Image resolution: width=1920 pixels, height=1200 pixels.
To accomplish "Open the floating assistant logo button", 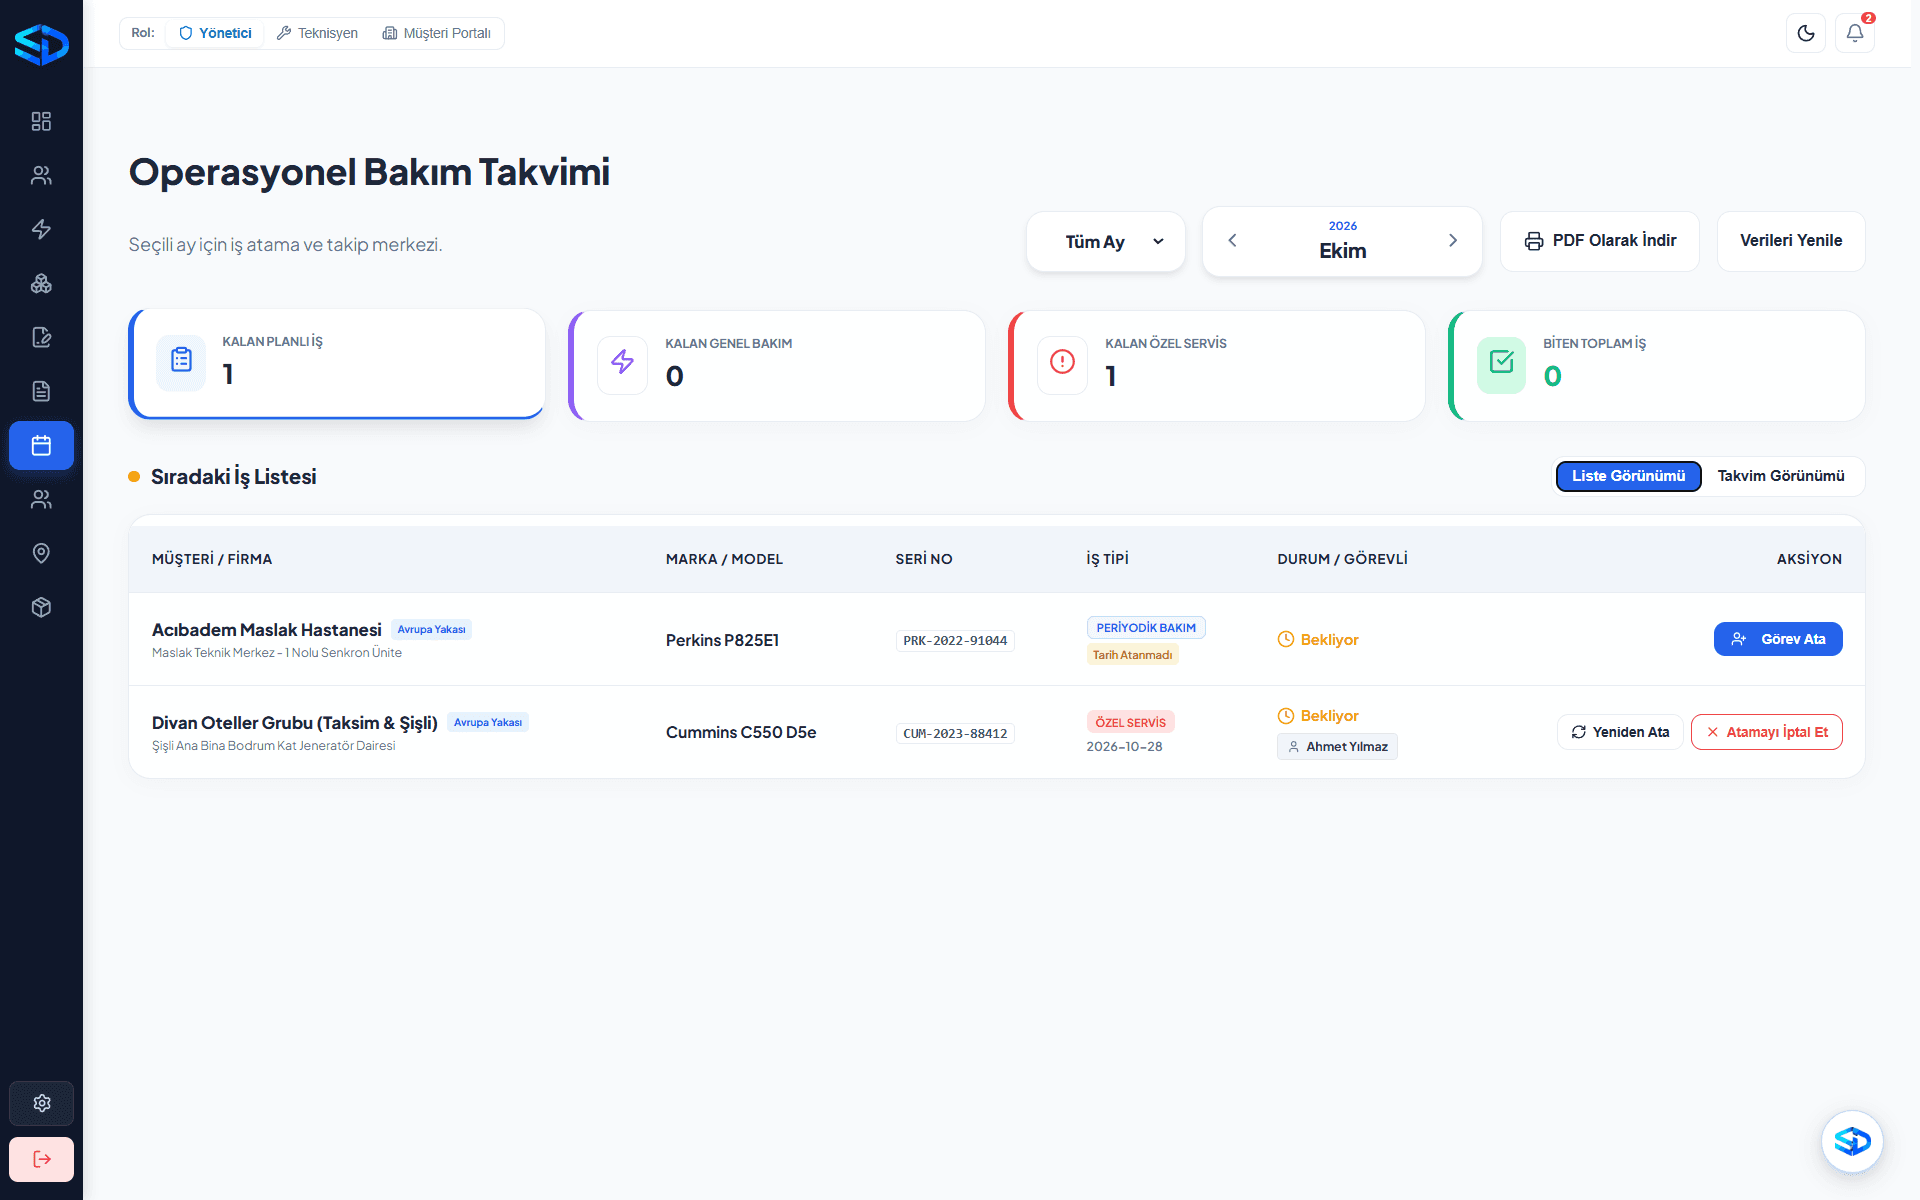I will coord(1852,1141).
